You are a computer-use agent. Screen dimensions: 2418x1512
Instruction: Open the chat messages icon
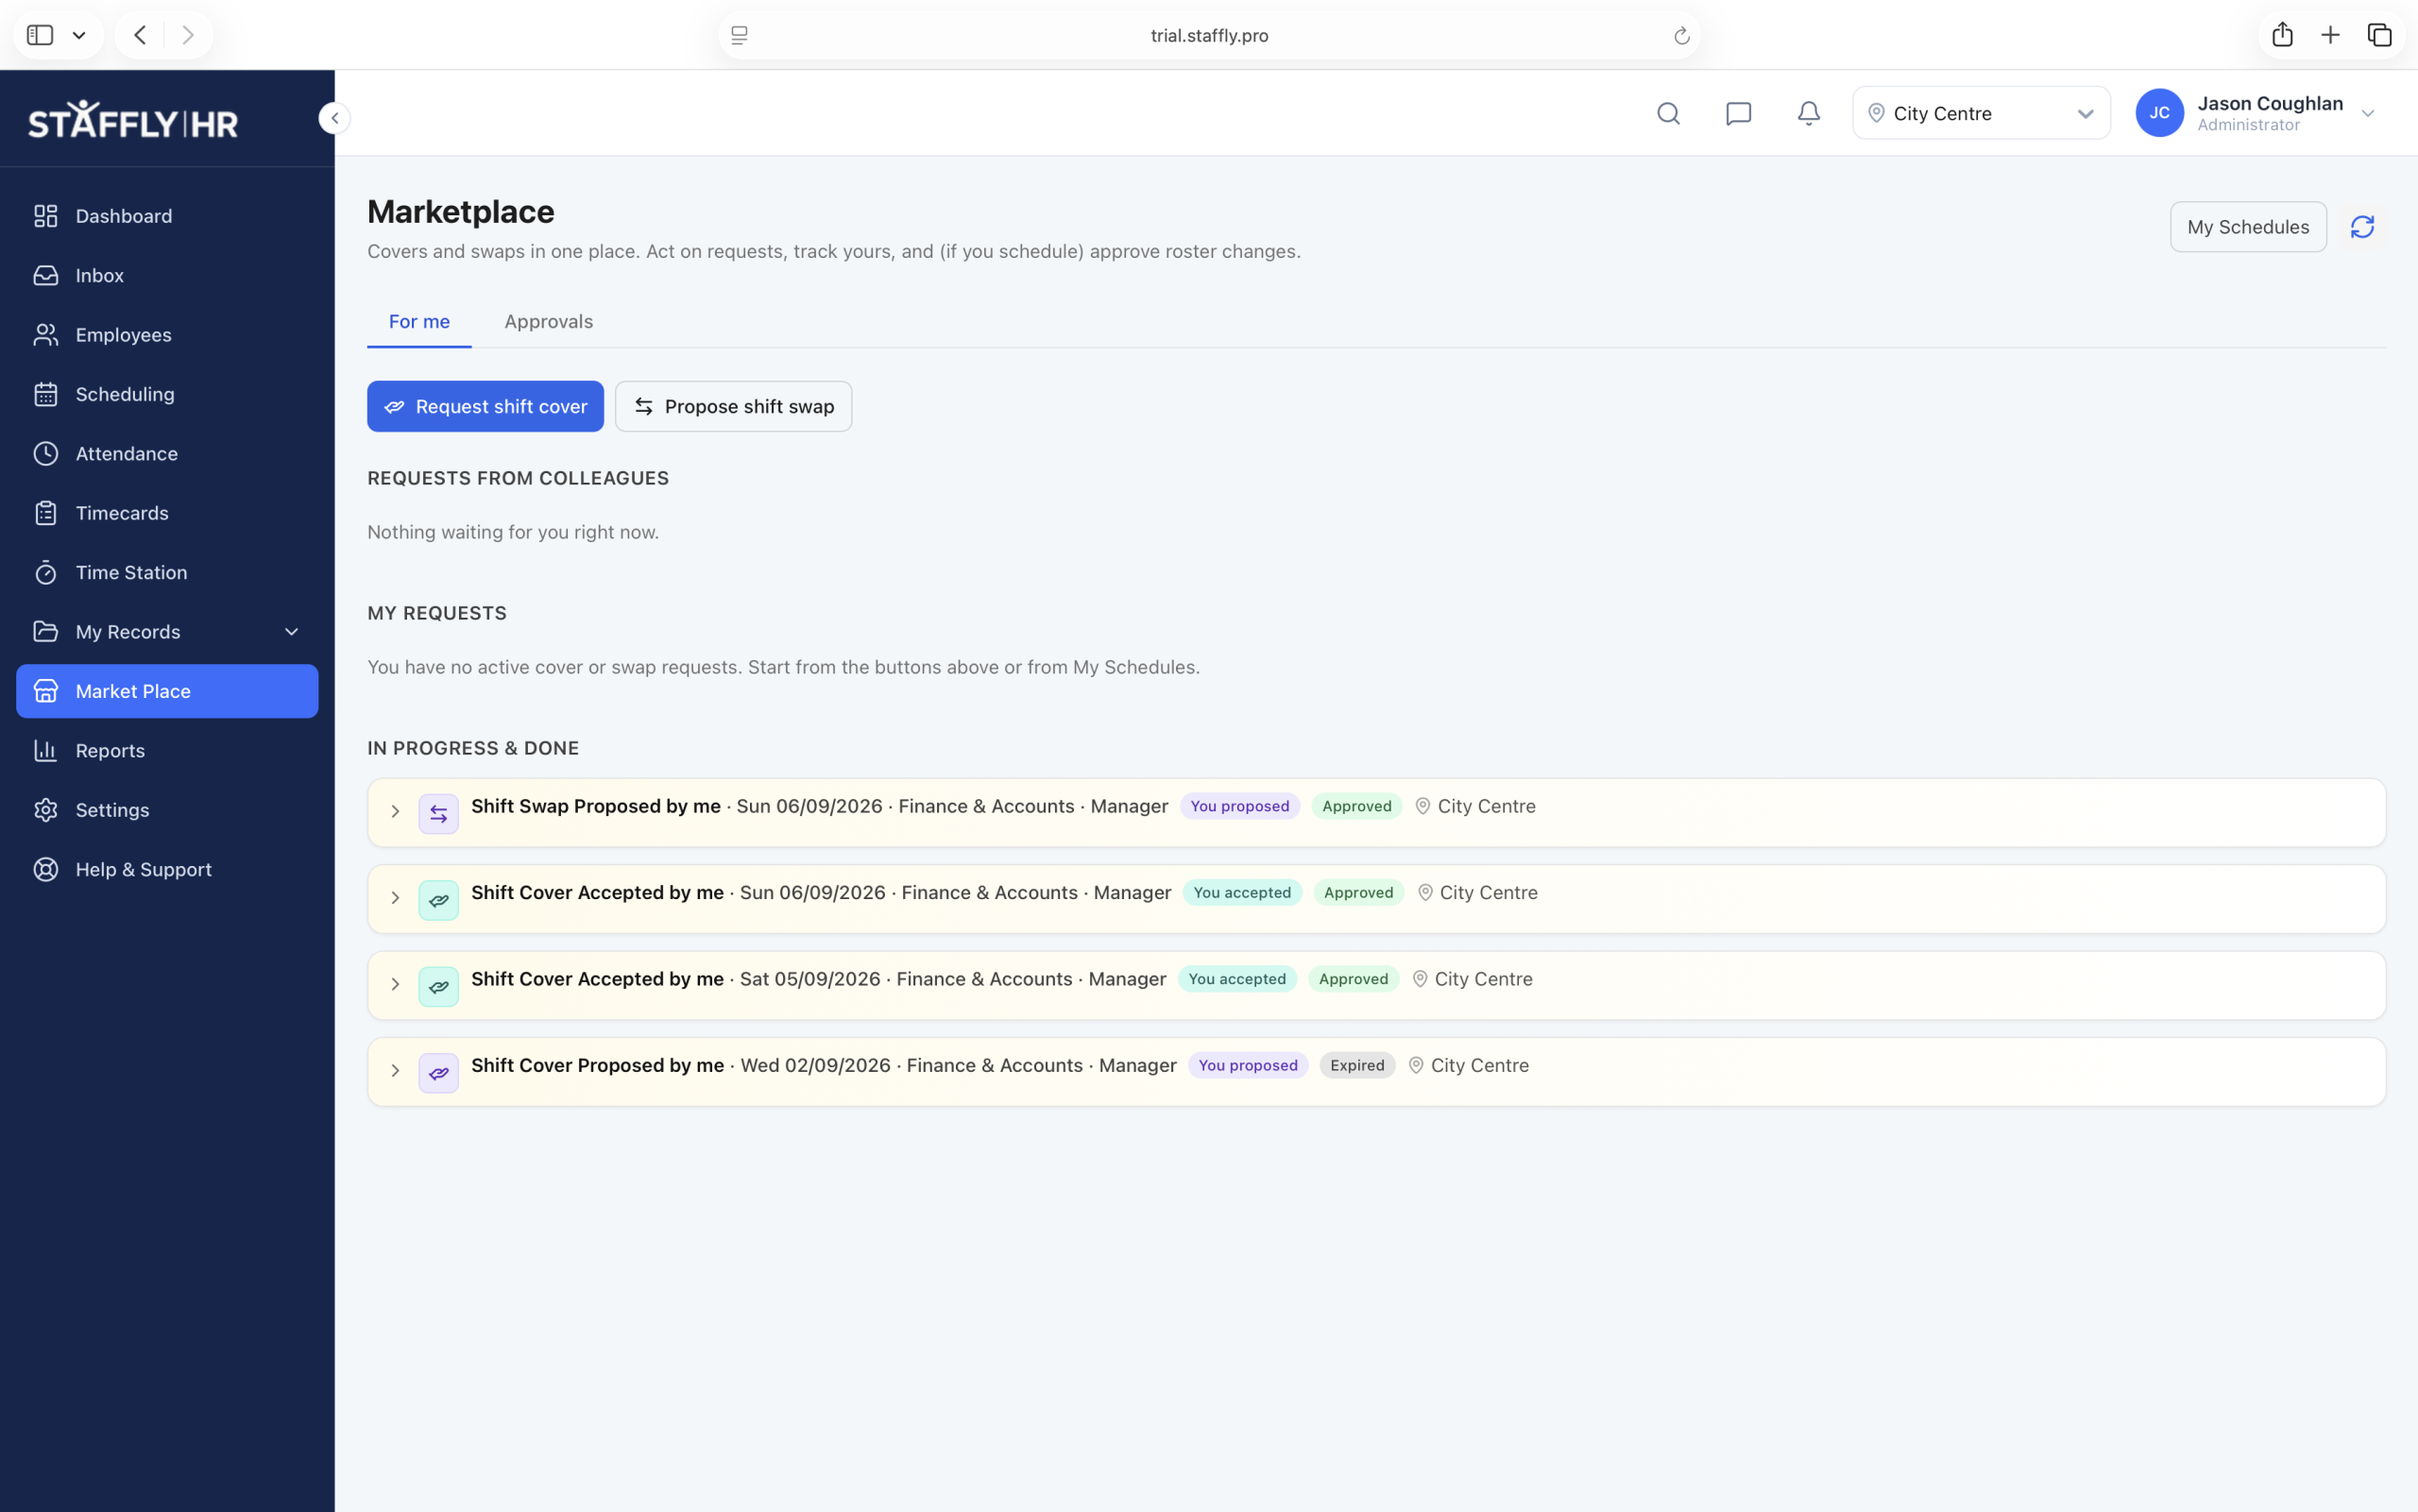coord(1738,113)
